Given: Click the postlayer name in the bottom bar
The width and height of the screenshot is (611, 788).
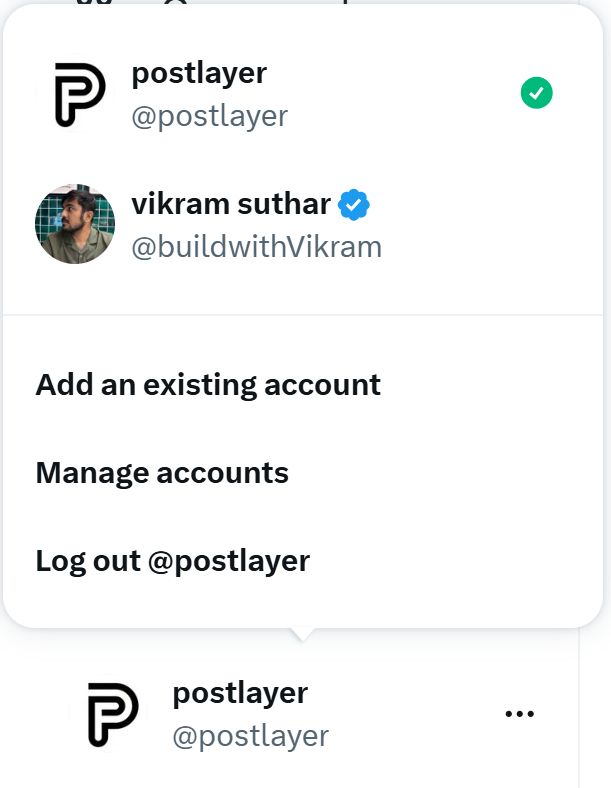Looking at the screenshot, I should coord(240,692).
